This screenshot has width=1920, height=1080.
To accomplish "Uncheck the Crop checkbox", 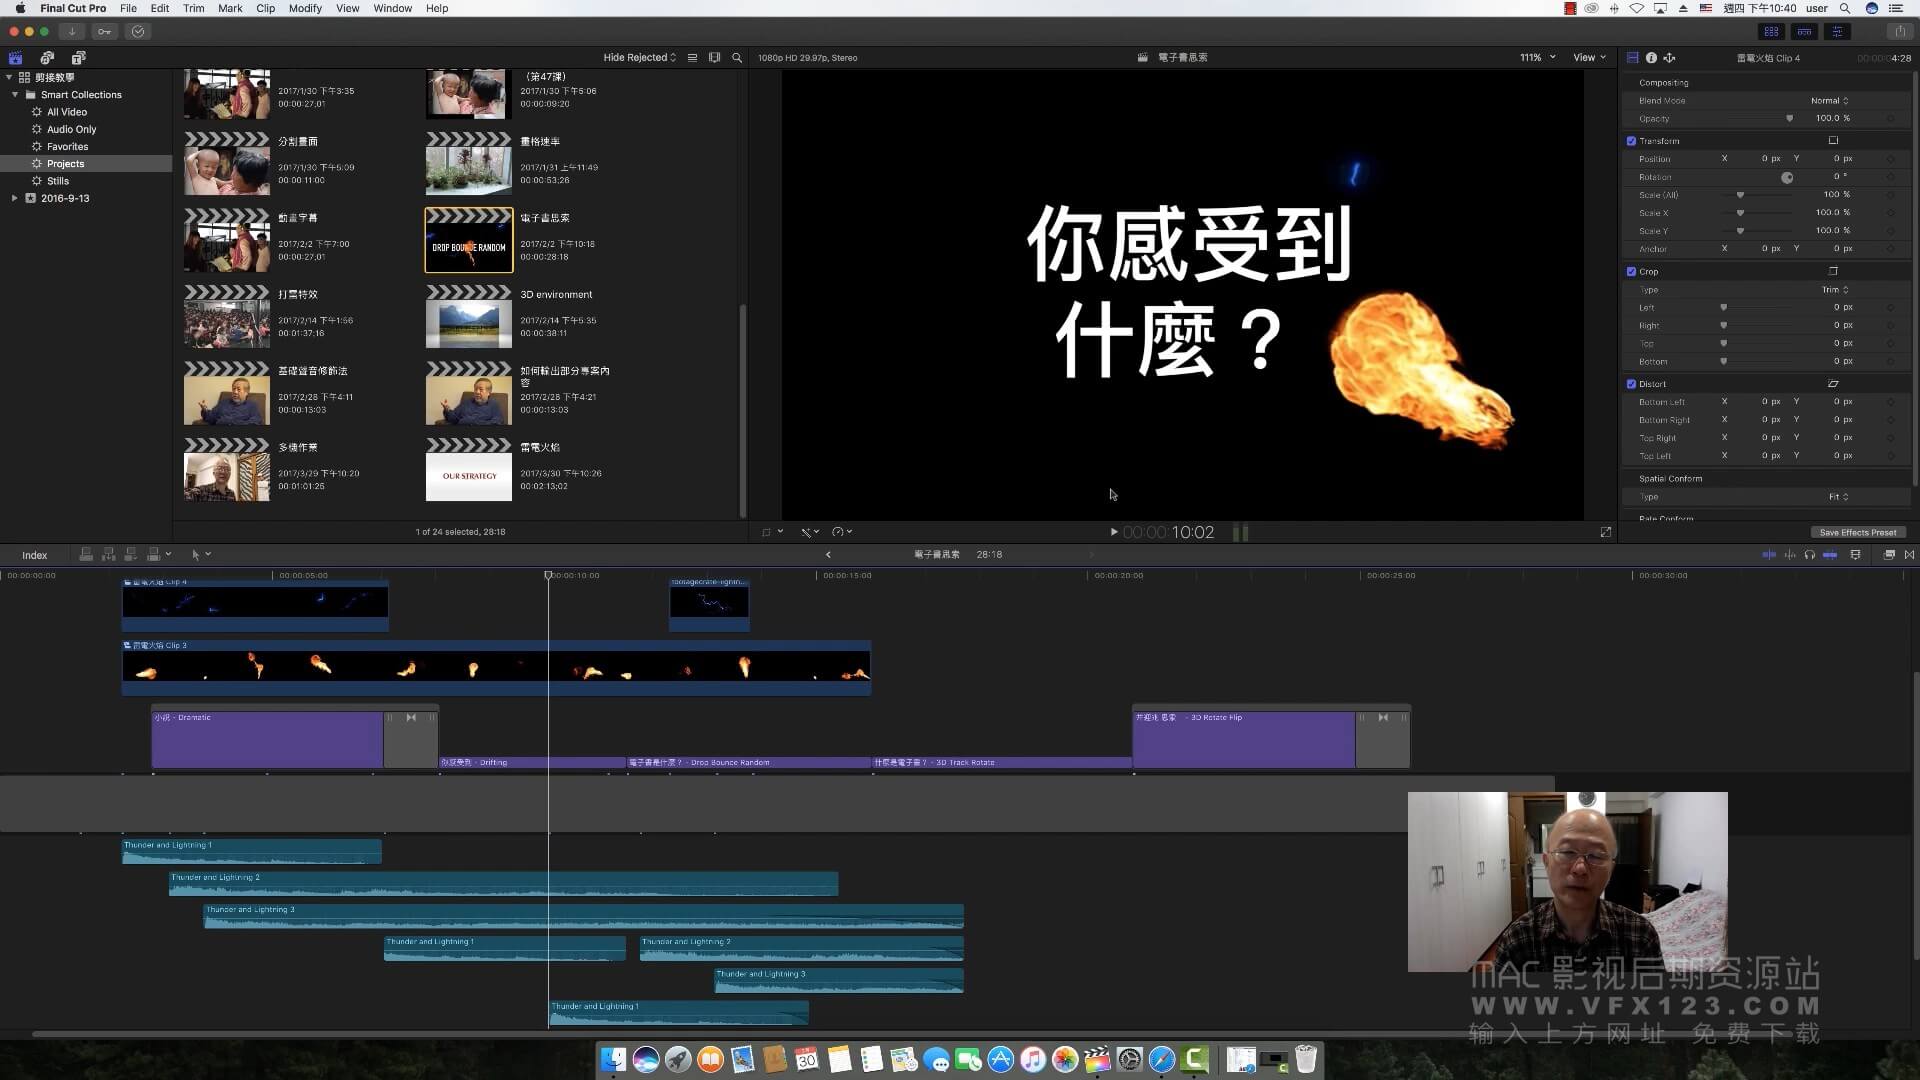I will click(1632, 271).
